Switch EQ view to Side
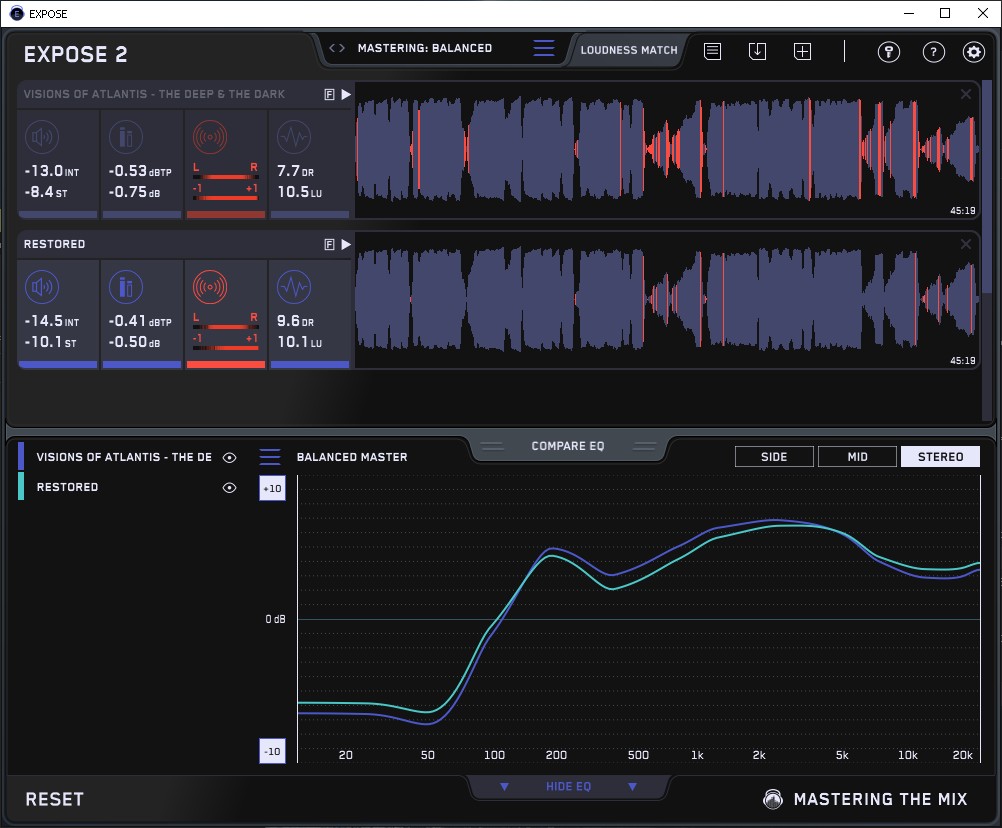Image resolution: width=1002 pixels, height=828 pixels. [x=774, y=457]
